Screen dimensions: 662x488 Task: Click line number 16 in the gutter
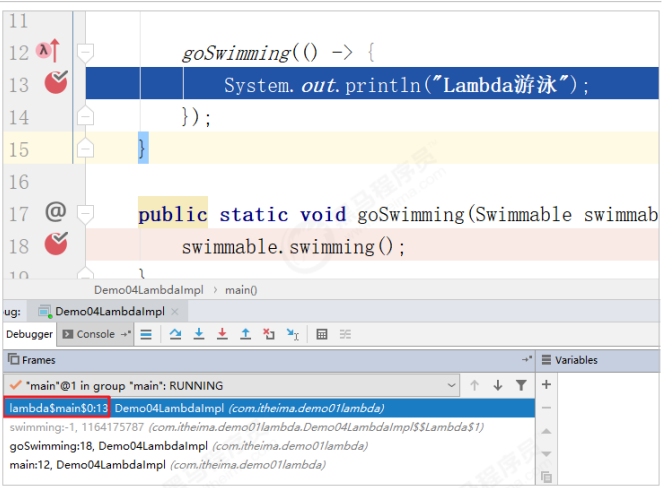[19, 182]
